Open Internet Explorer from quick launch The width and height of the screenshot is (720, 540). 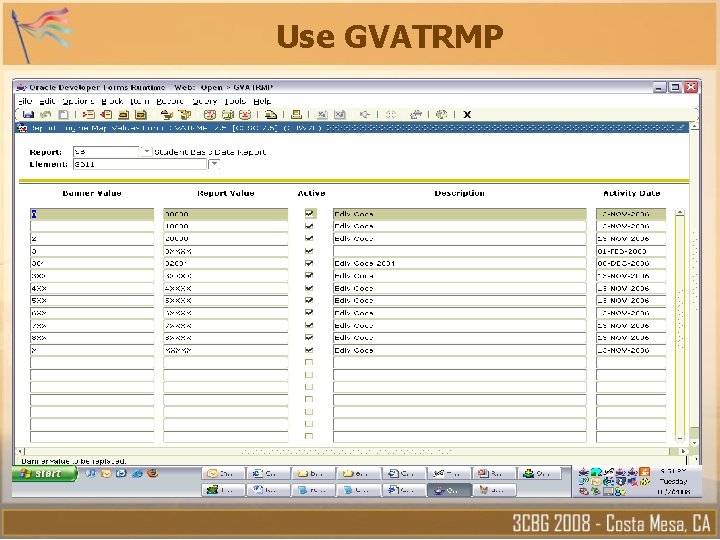coord(137,473)
